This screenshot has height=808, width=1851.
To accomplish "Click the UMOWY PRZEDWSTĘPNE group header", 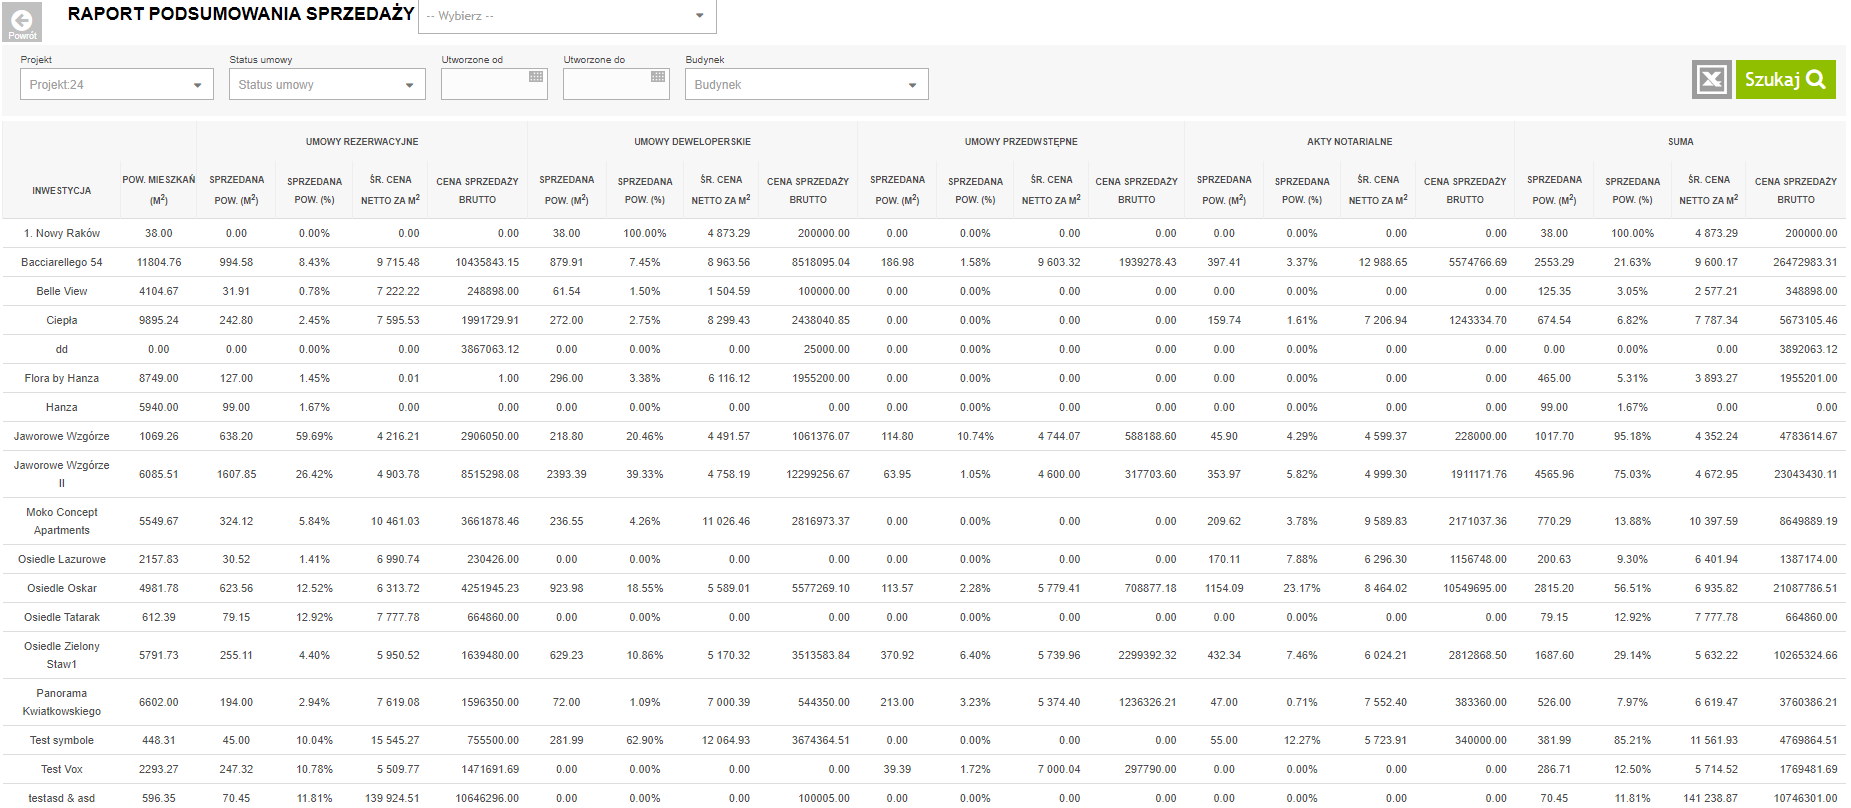I will 1021,142.
